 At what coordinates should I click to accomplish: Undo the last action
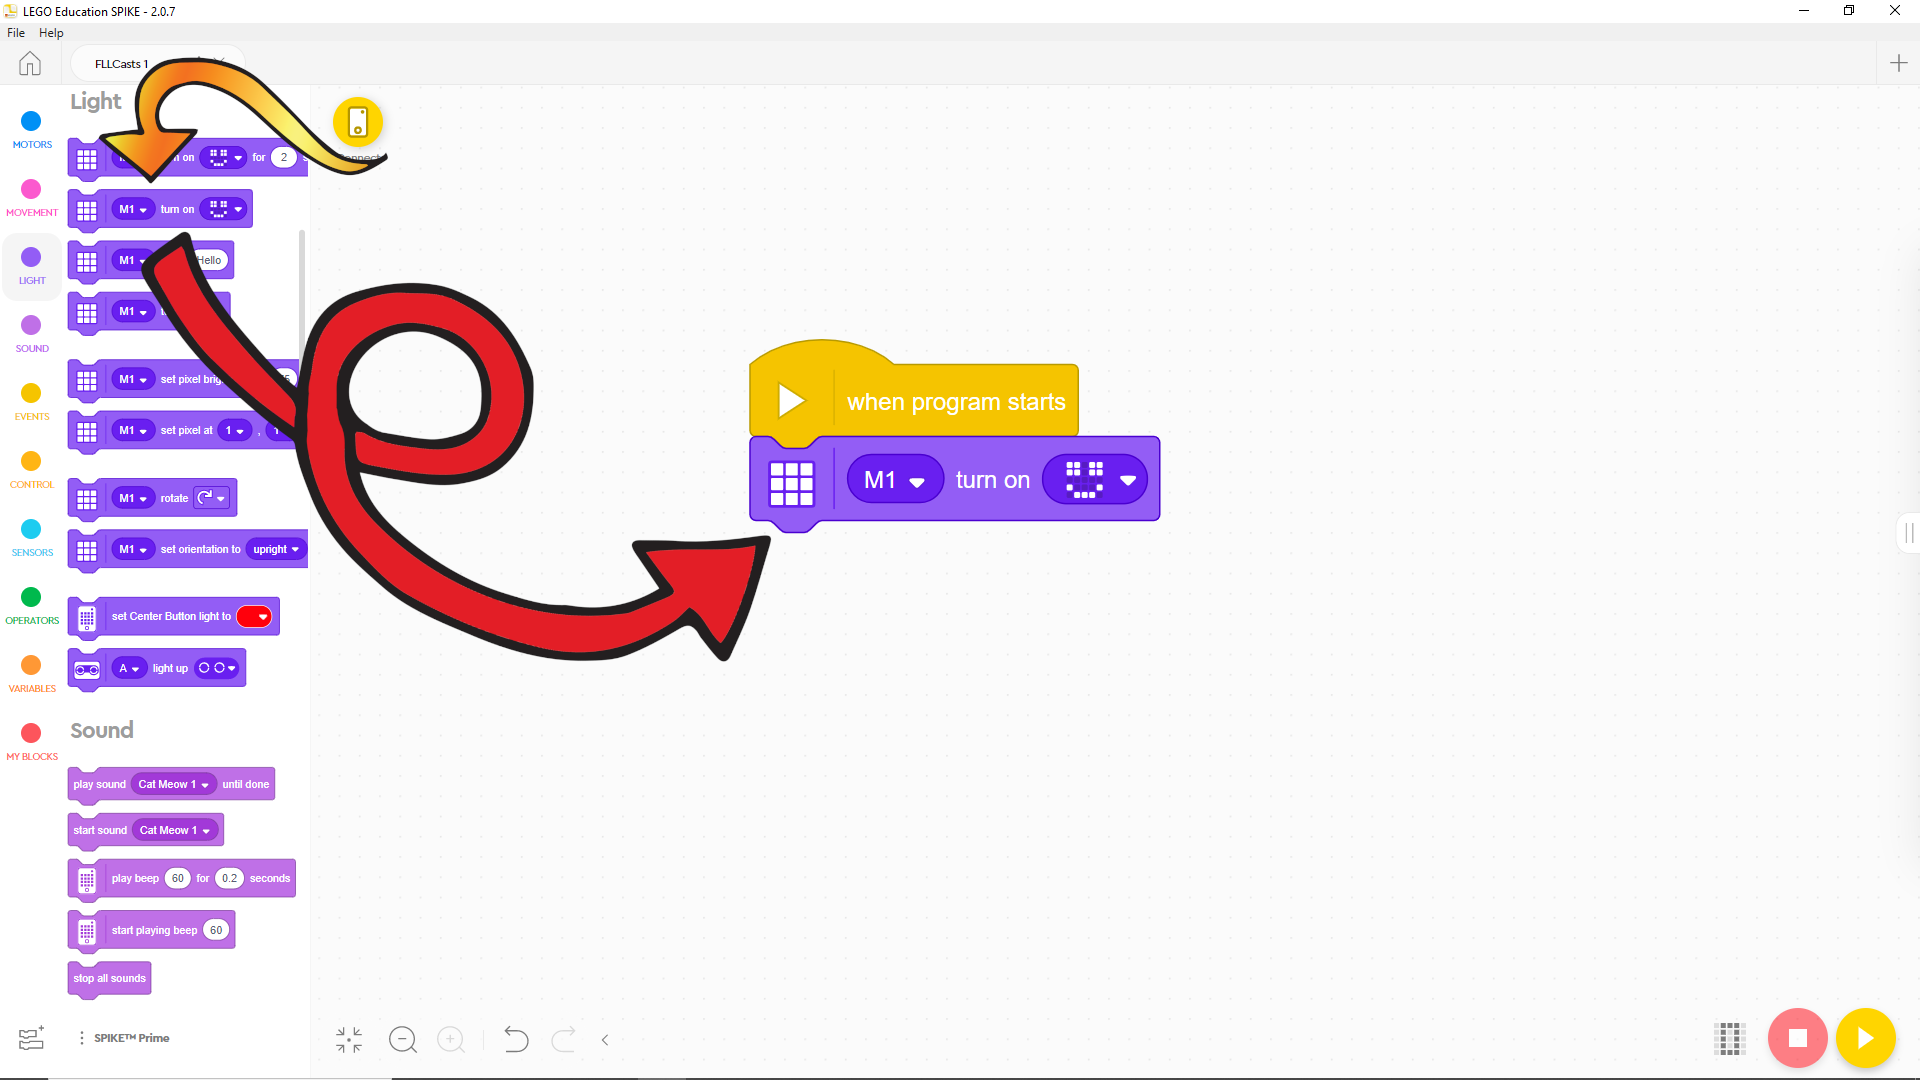tap(516, 1040)
